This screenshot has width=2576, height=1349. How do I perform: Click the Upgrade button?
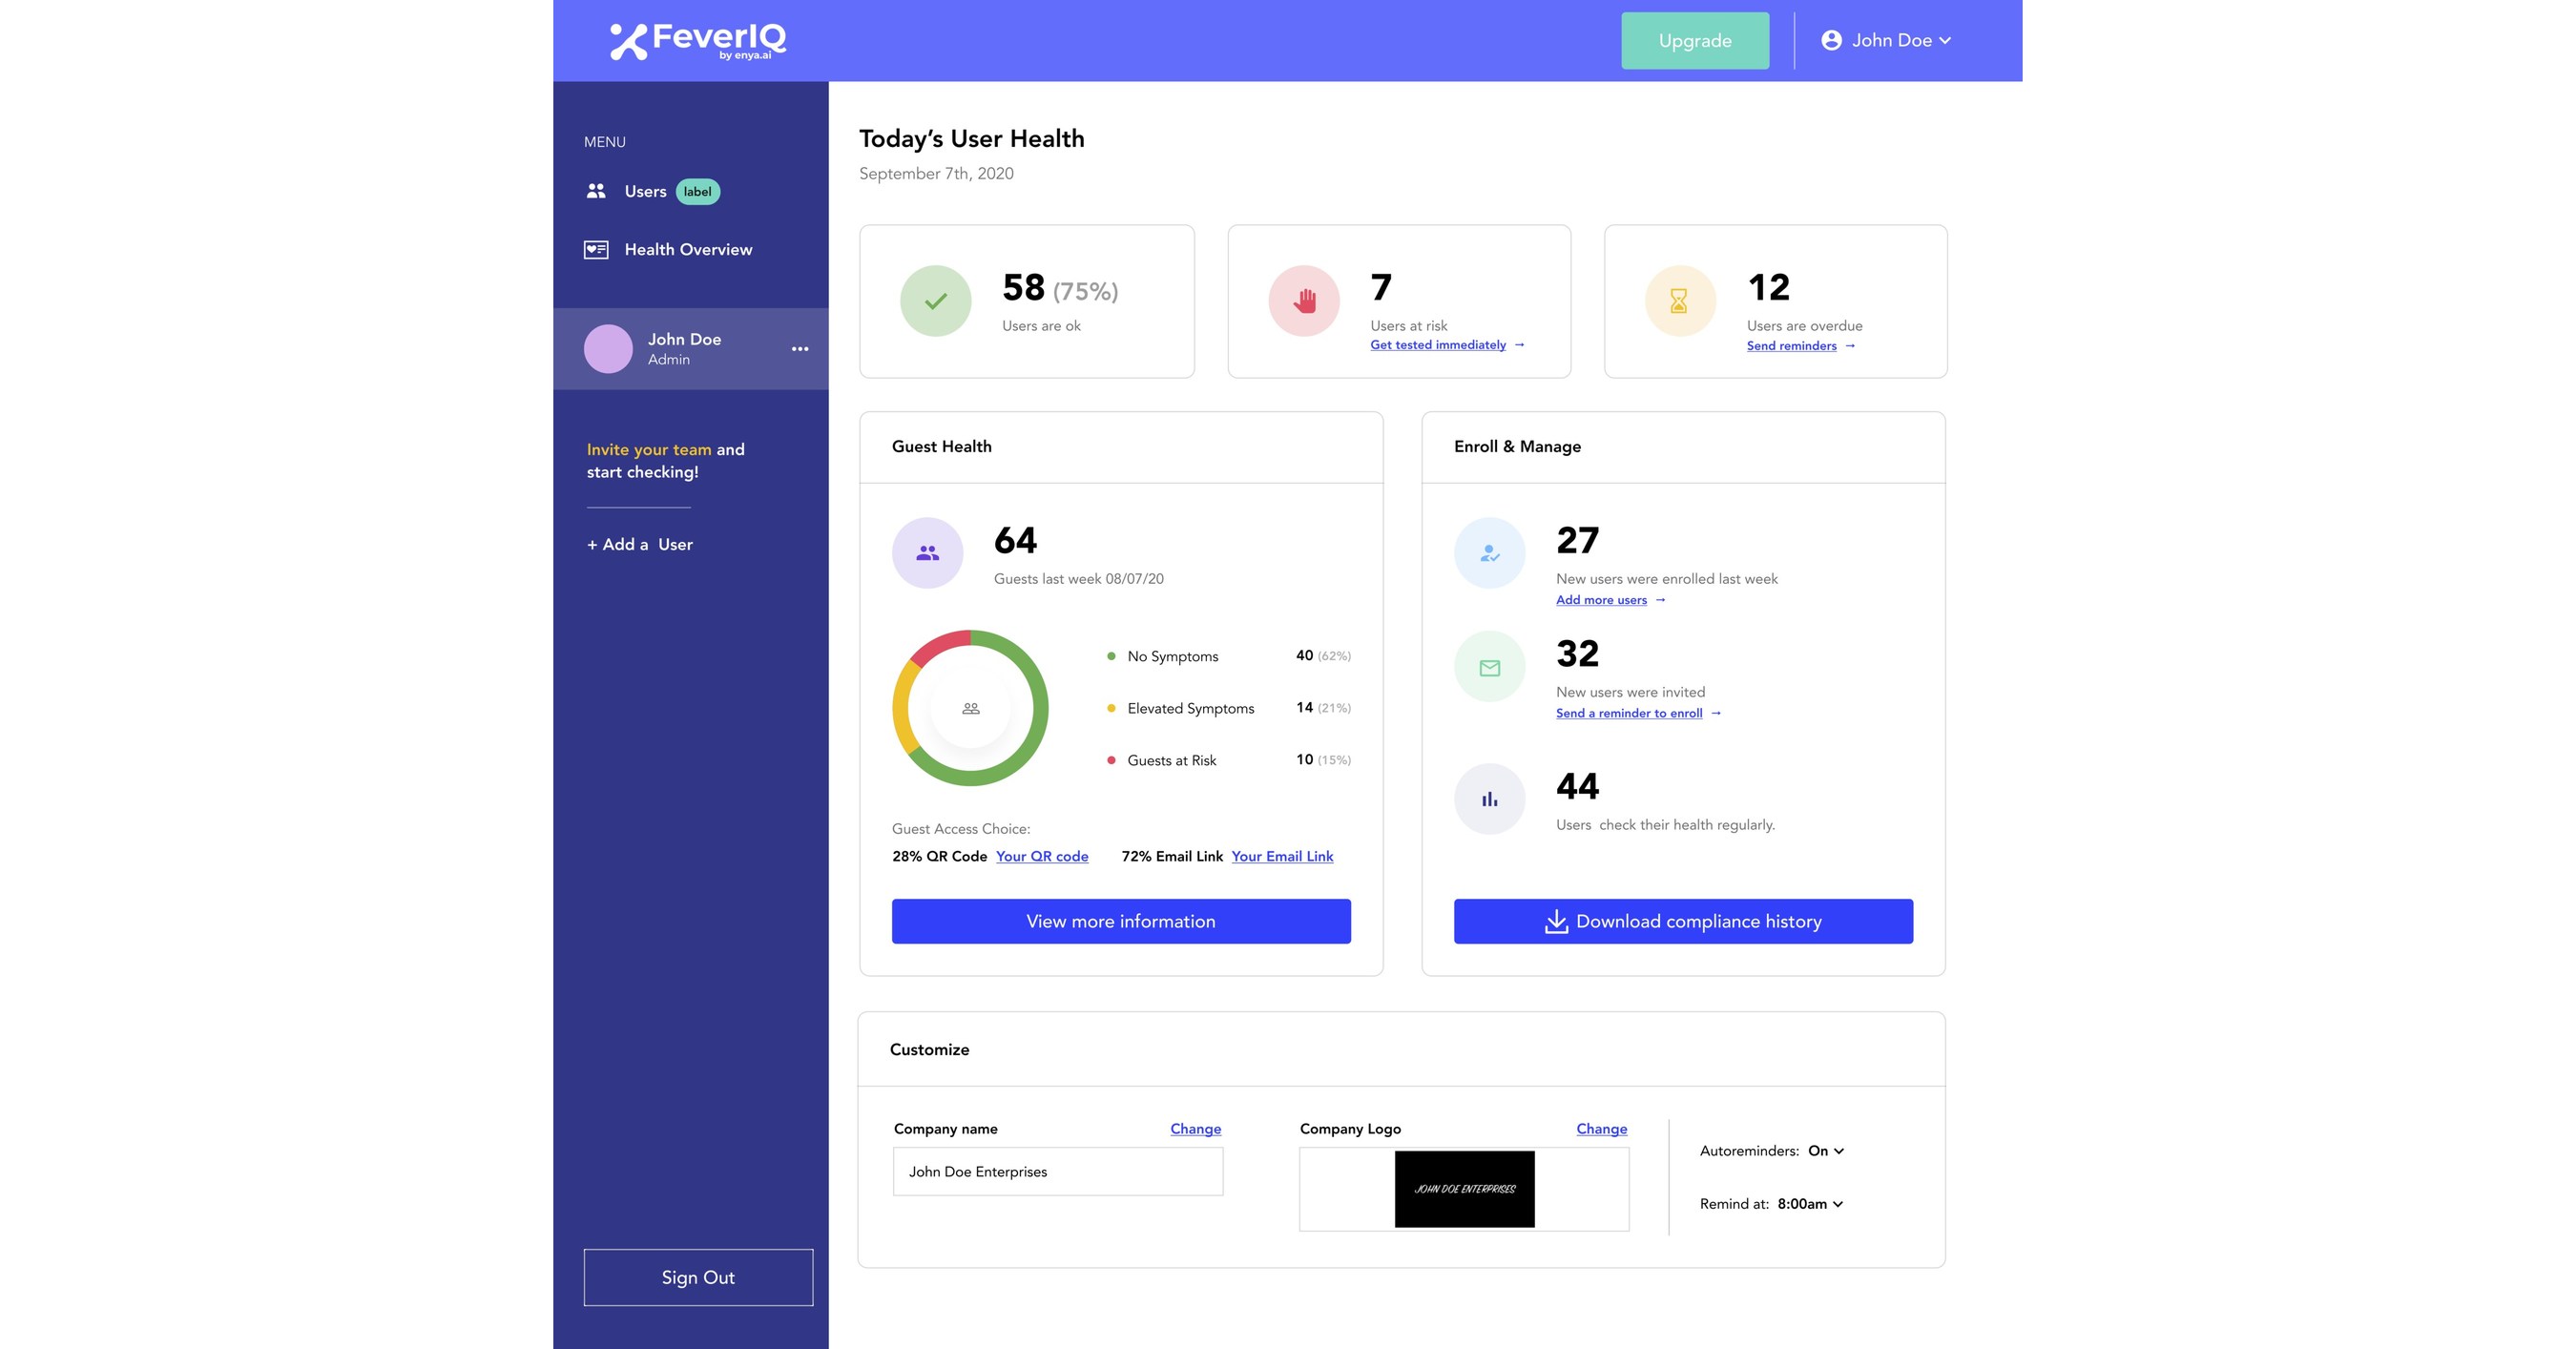(x=1695, y=40)
